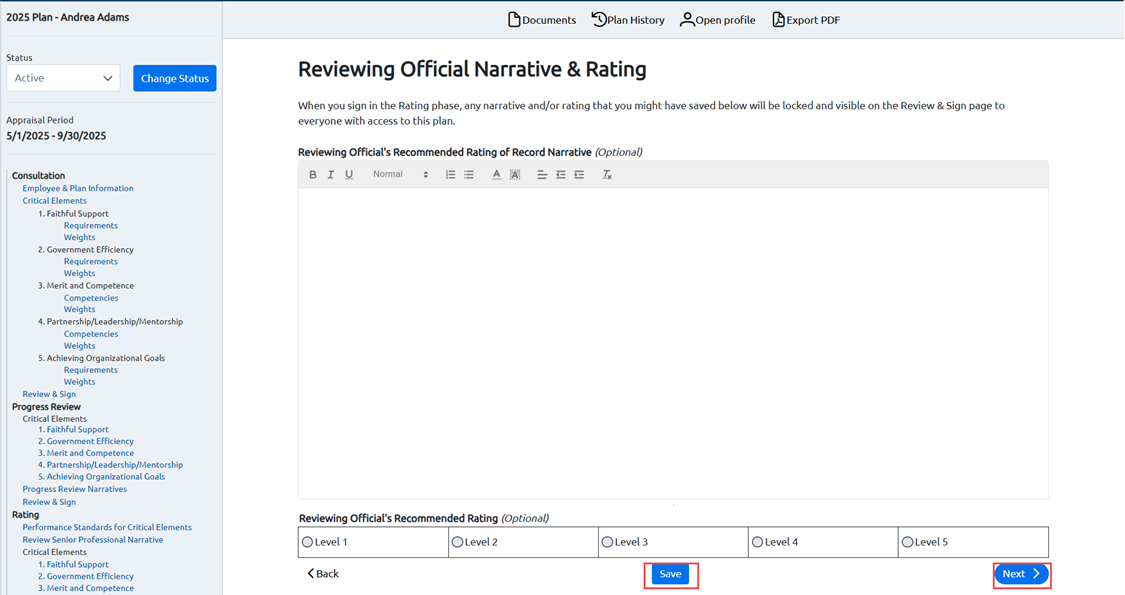Viewport: 1125px width, 595px height.
Task: Open Competencies under Merit and Competence
Action: coord(91,298)
